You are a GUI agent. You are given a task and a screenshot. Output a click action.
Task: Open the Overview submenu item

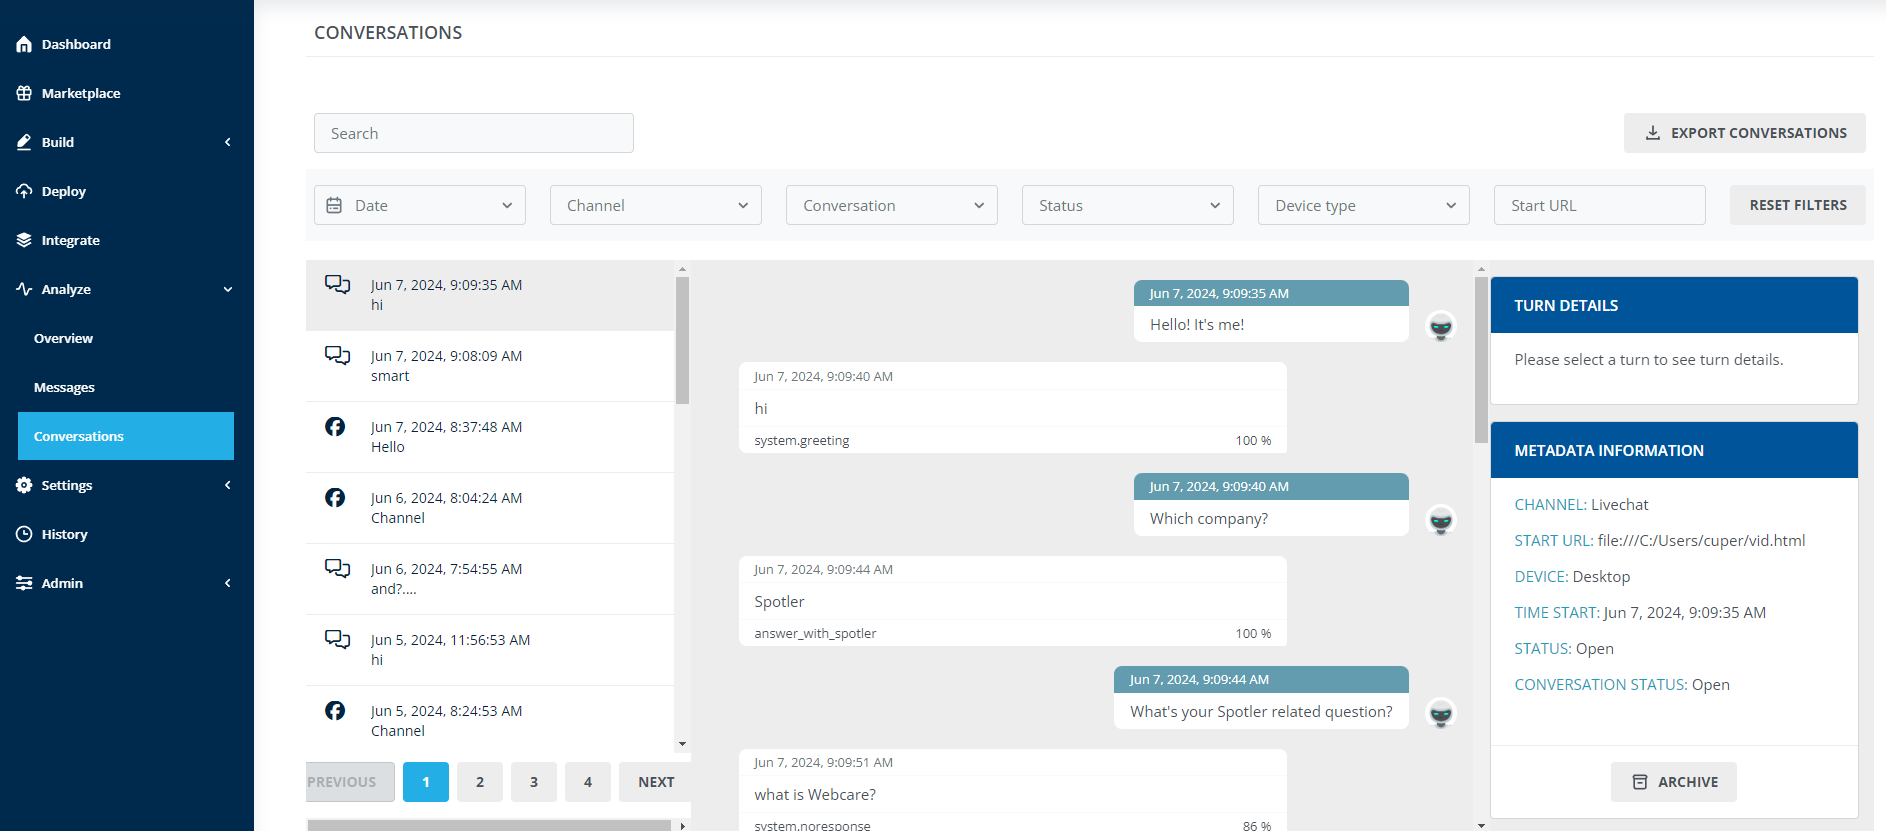63,338
